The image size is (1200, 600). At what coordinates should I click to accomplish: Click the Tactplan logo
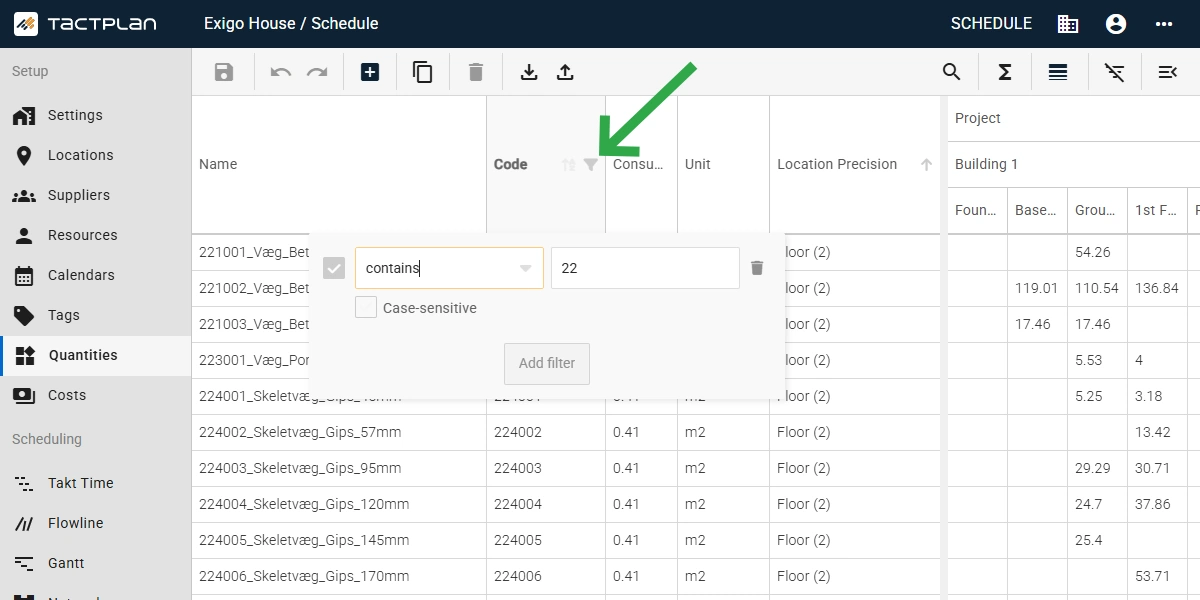[x=85, y=23]
